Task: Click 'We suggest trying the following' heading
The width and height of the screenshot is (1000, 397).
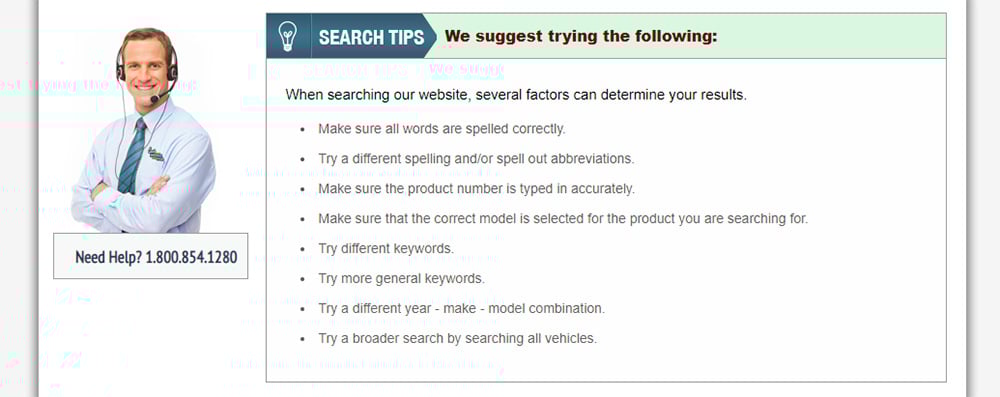Action: click(581, 36)
